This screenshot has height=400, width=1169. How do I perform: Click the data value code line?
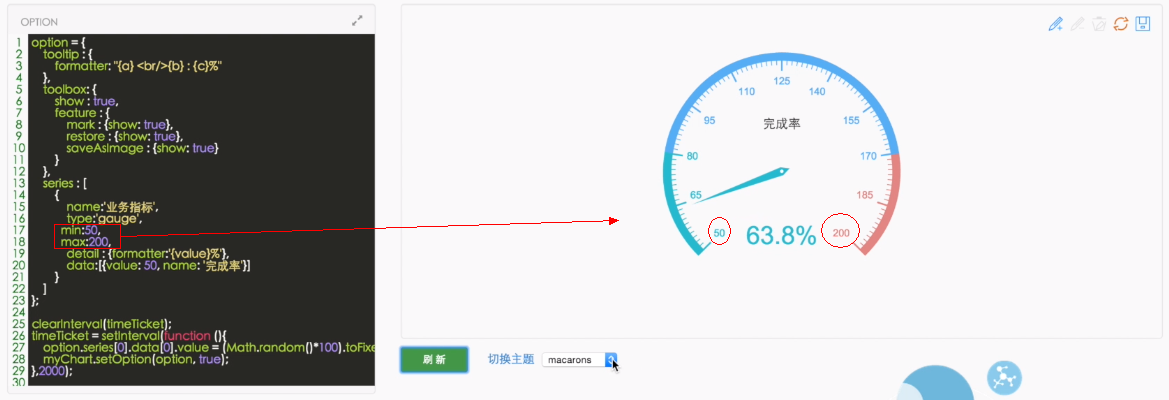157,266
